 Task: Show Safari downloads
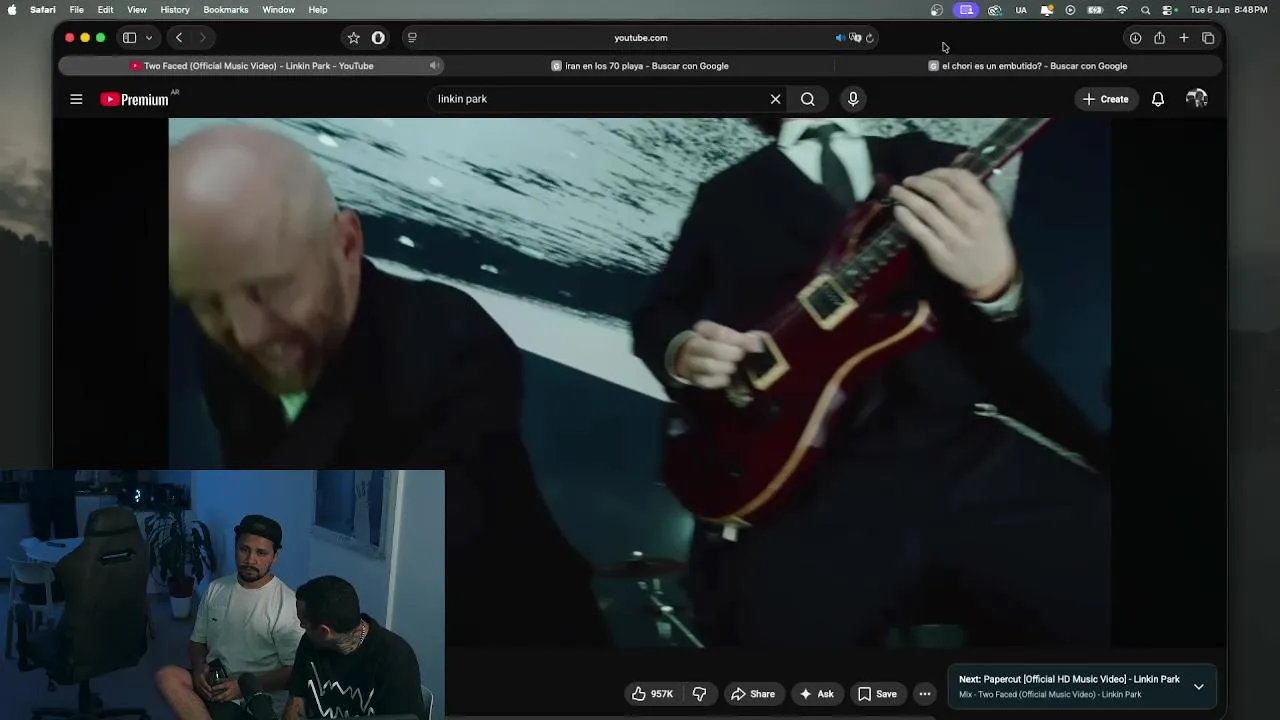pos(1135,38)
